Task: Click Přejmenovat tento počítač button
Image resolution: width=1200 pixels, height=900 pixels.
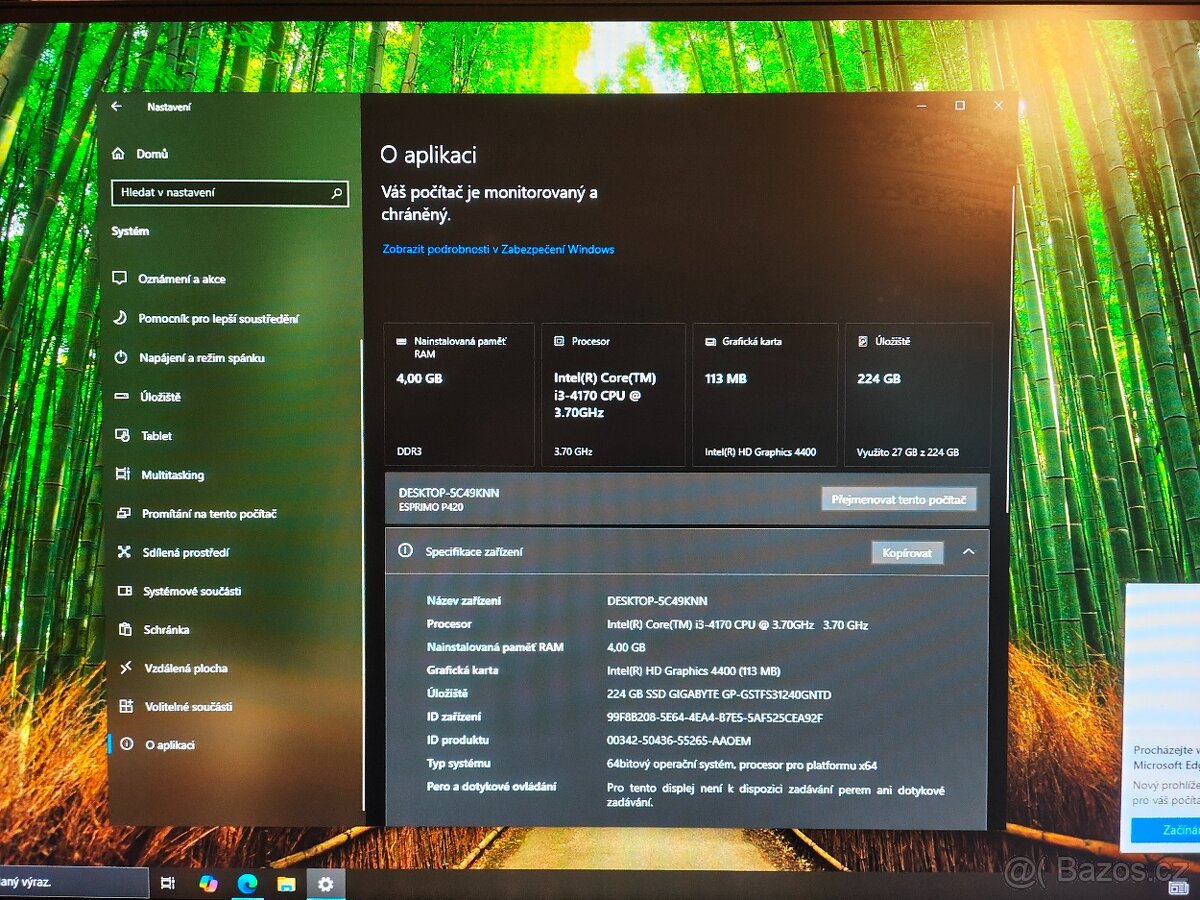Action: tap(898, 498)
